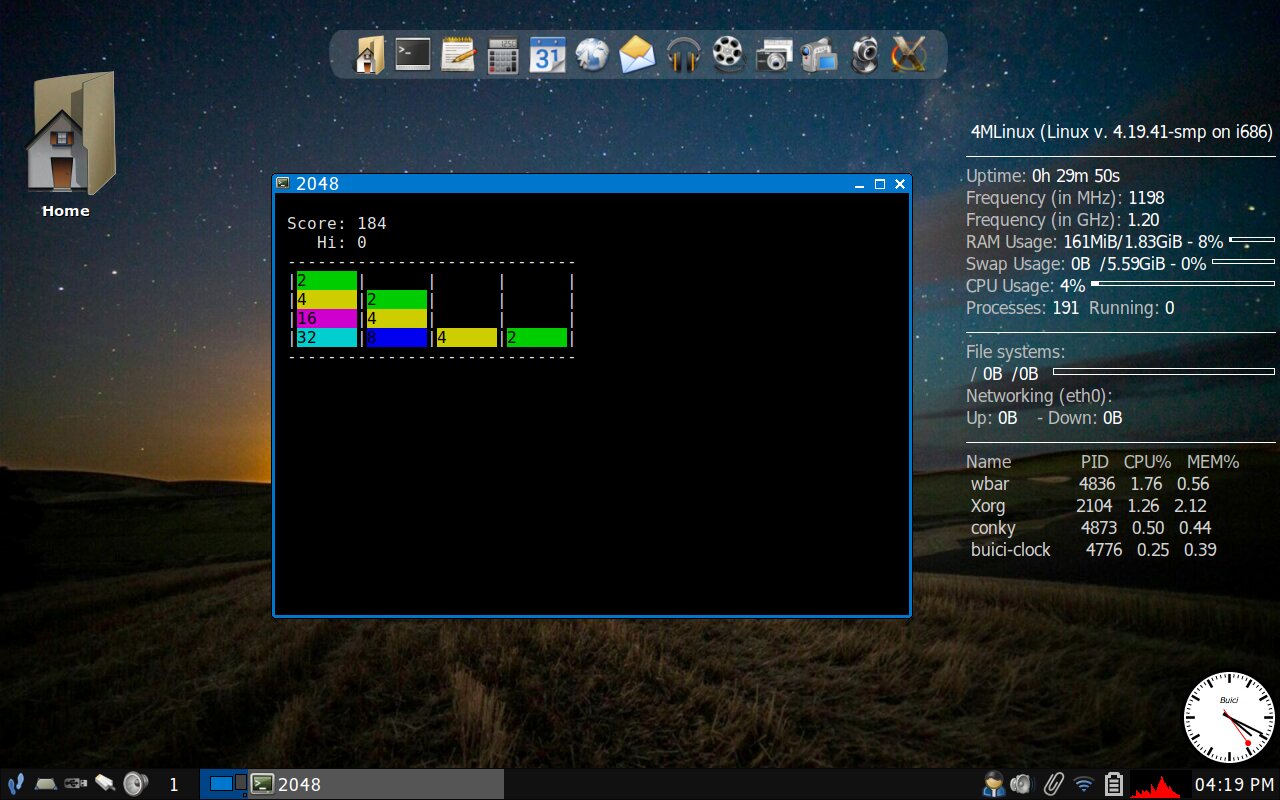Open the terminal from the dock

412,54
